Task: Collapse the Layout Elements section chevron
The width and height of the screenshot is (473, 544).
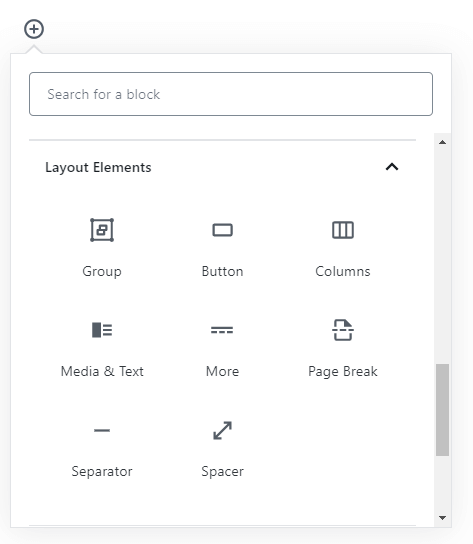Action: tap(392, 167)
